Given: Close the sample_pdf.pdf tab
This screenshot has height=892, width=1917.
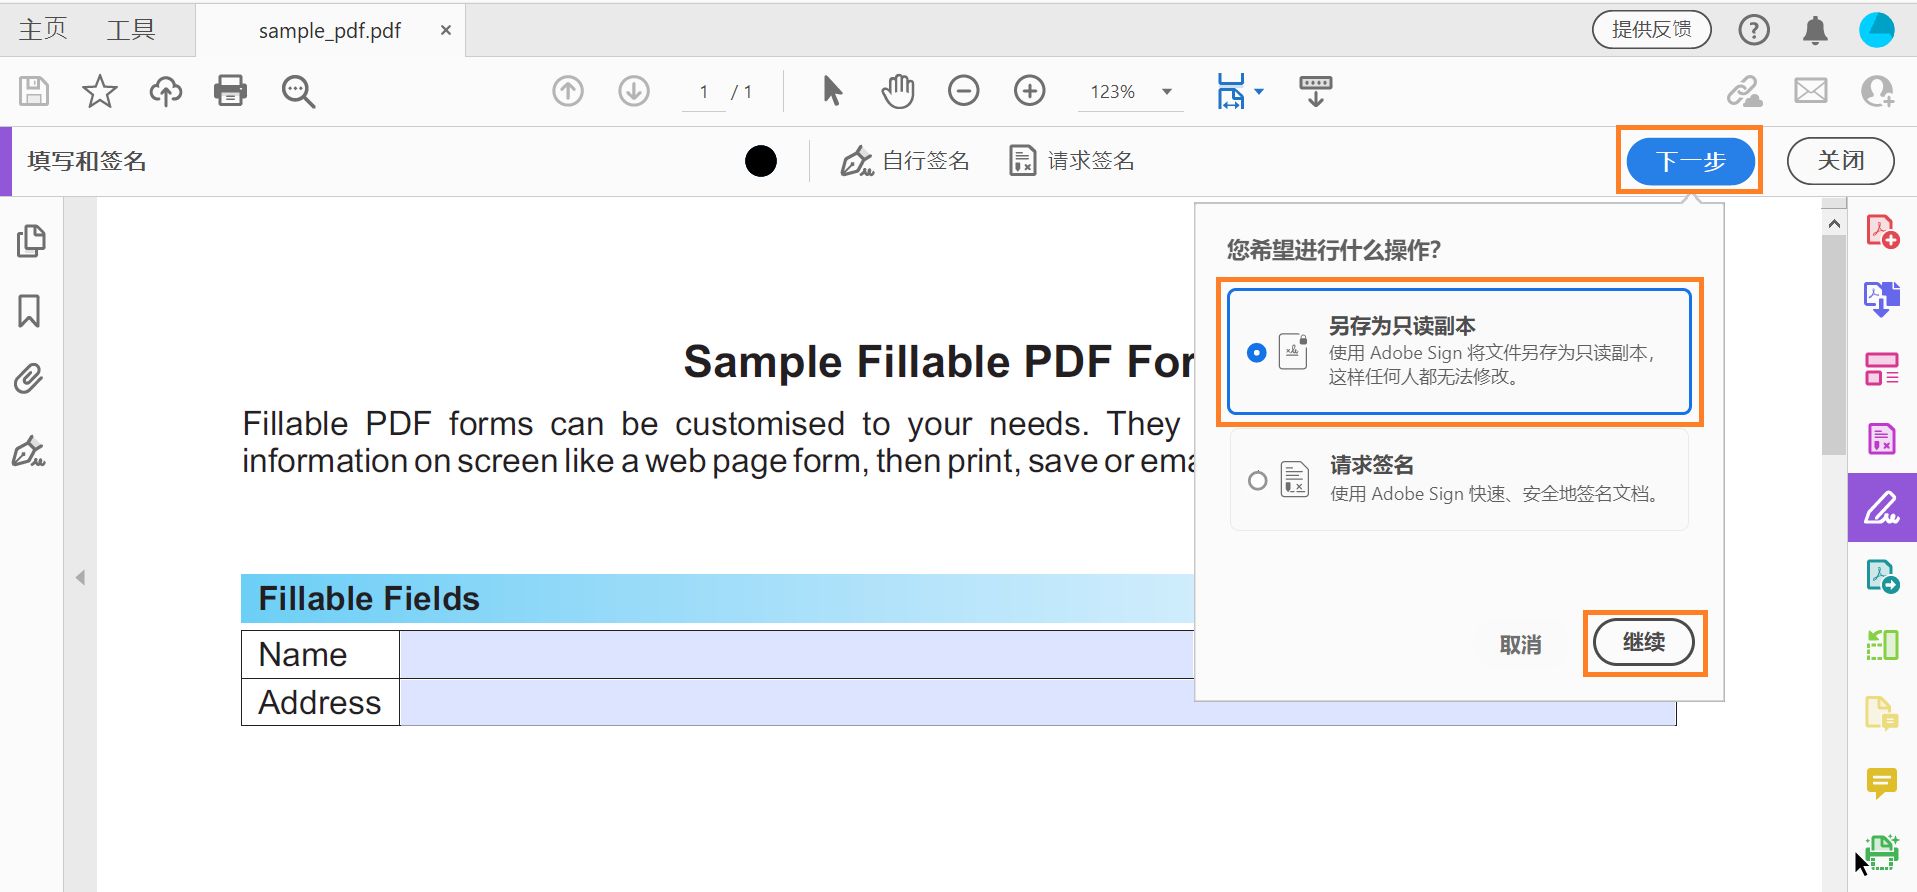Looking at the screenshot, I should (446, 31).
